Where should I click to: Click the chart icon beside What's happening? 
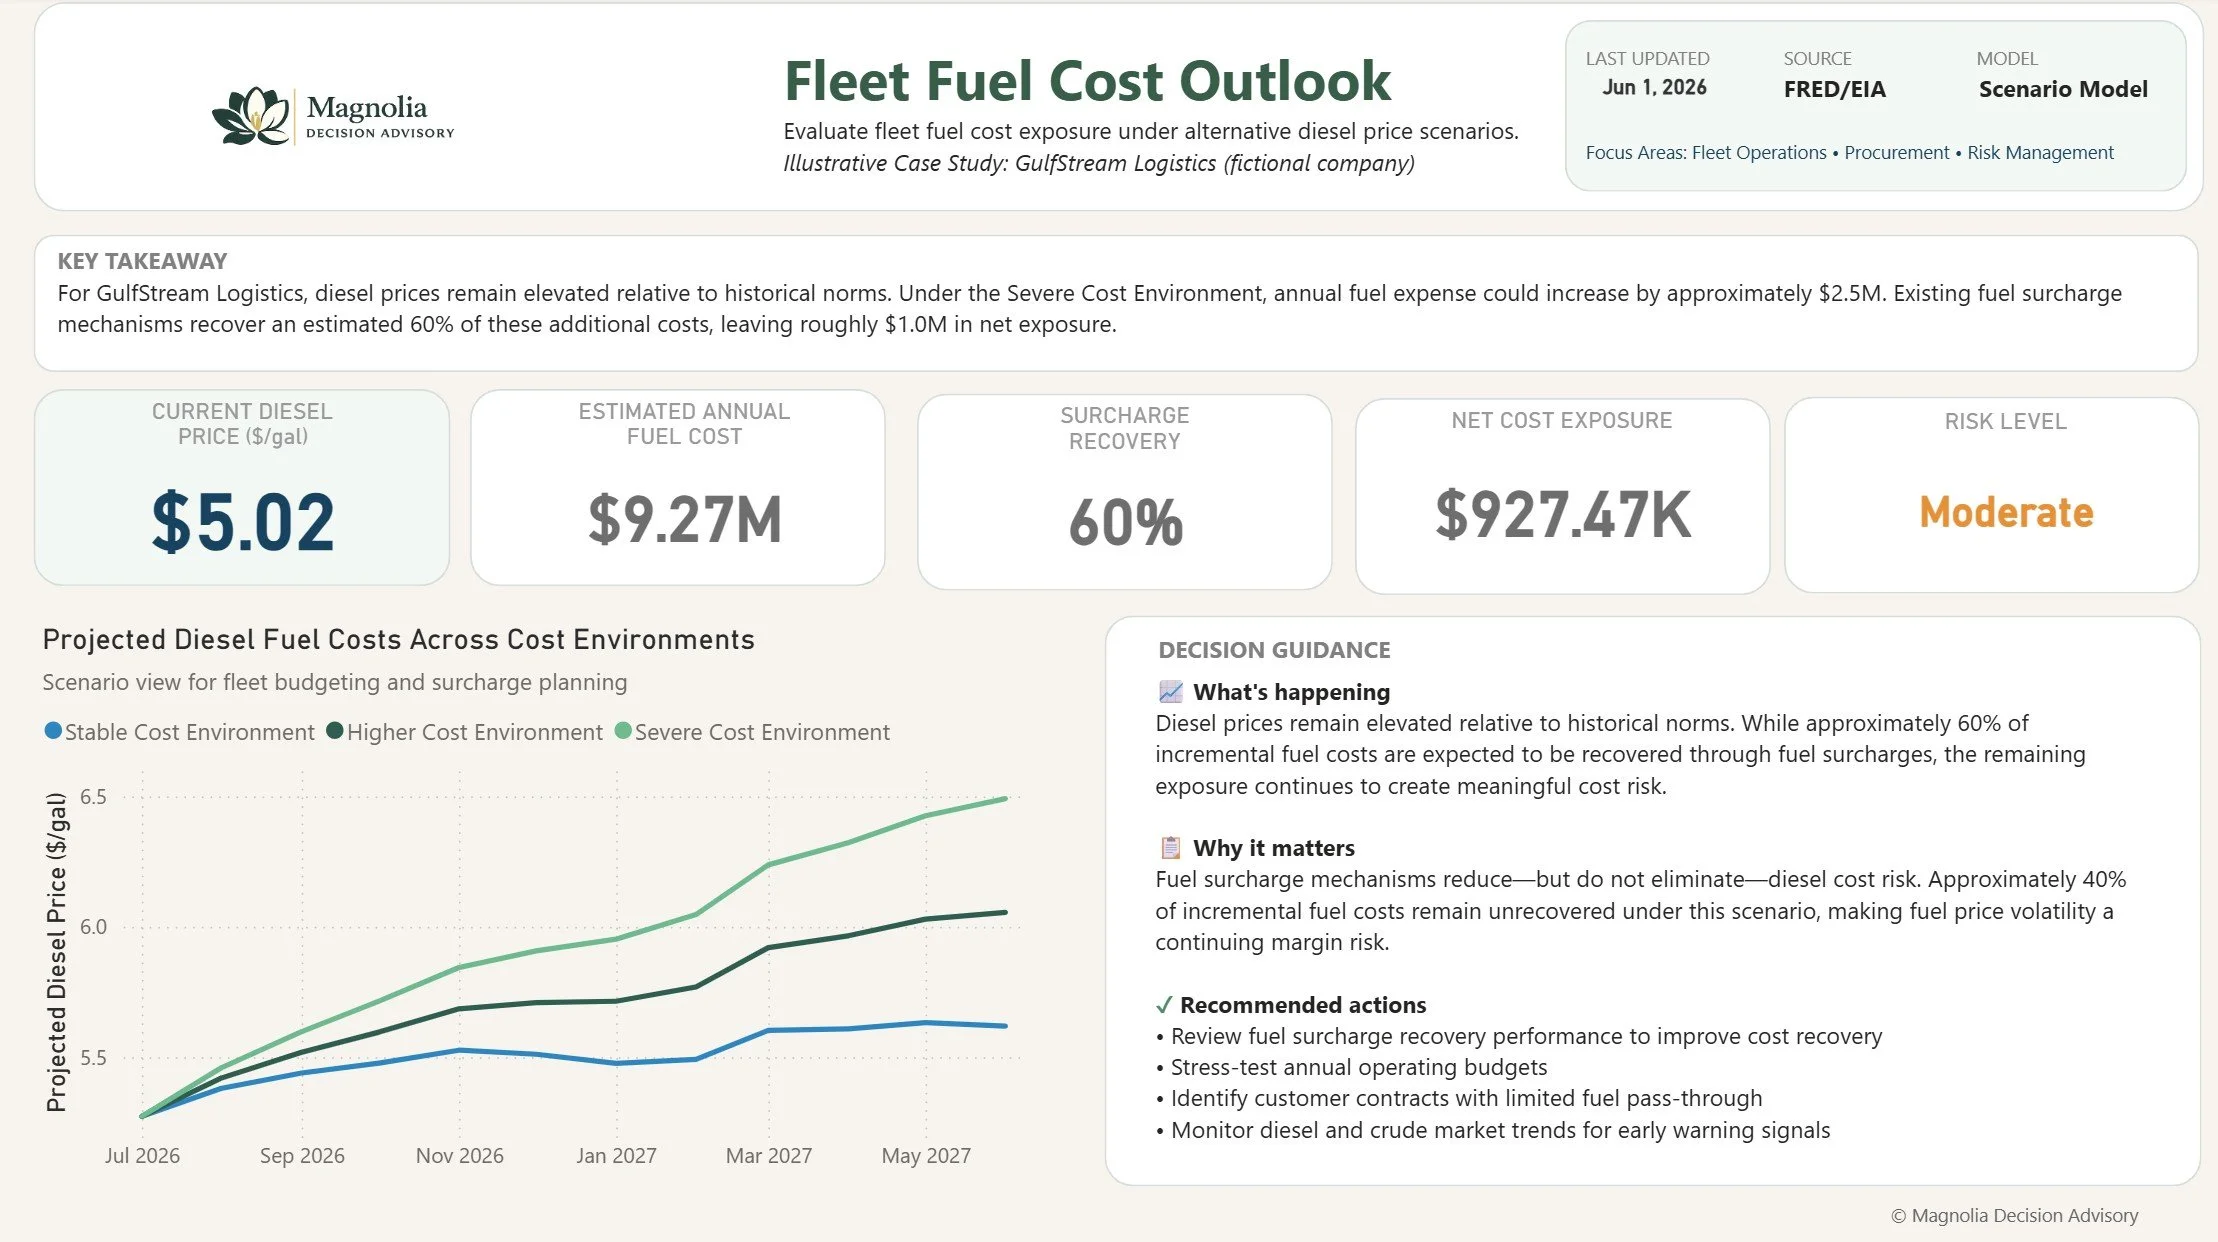click(x=1170, y=692)
